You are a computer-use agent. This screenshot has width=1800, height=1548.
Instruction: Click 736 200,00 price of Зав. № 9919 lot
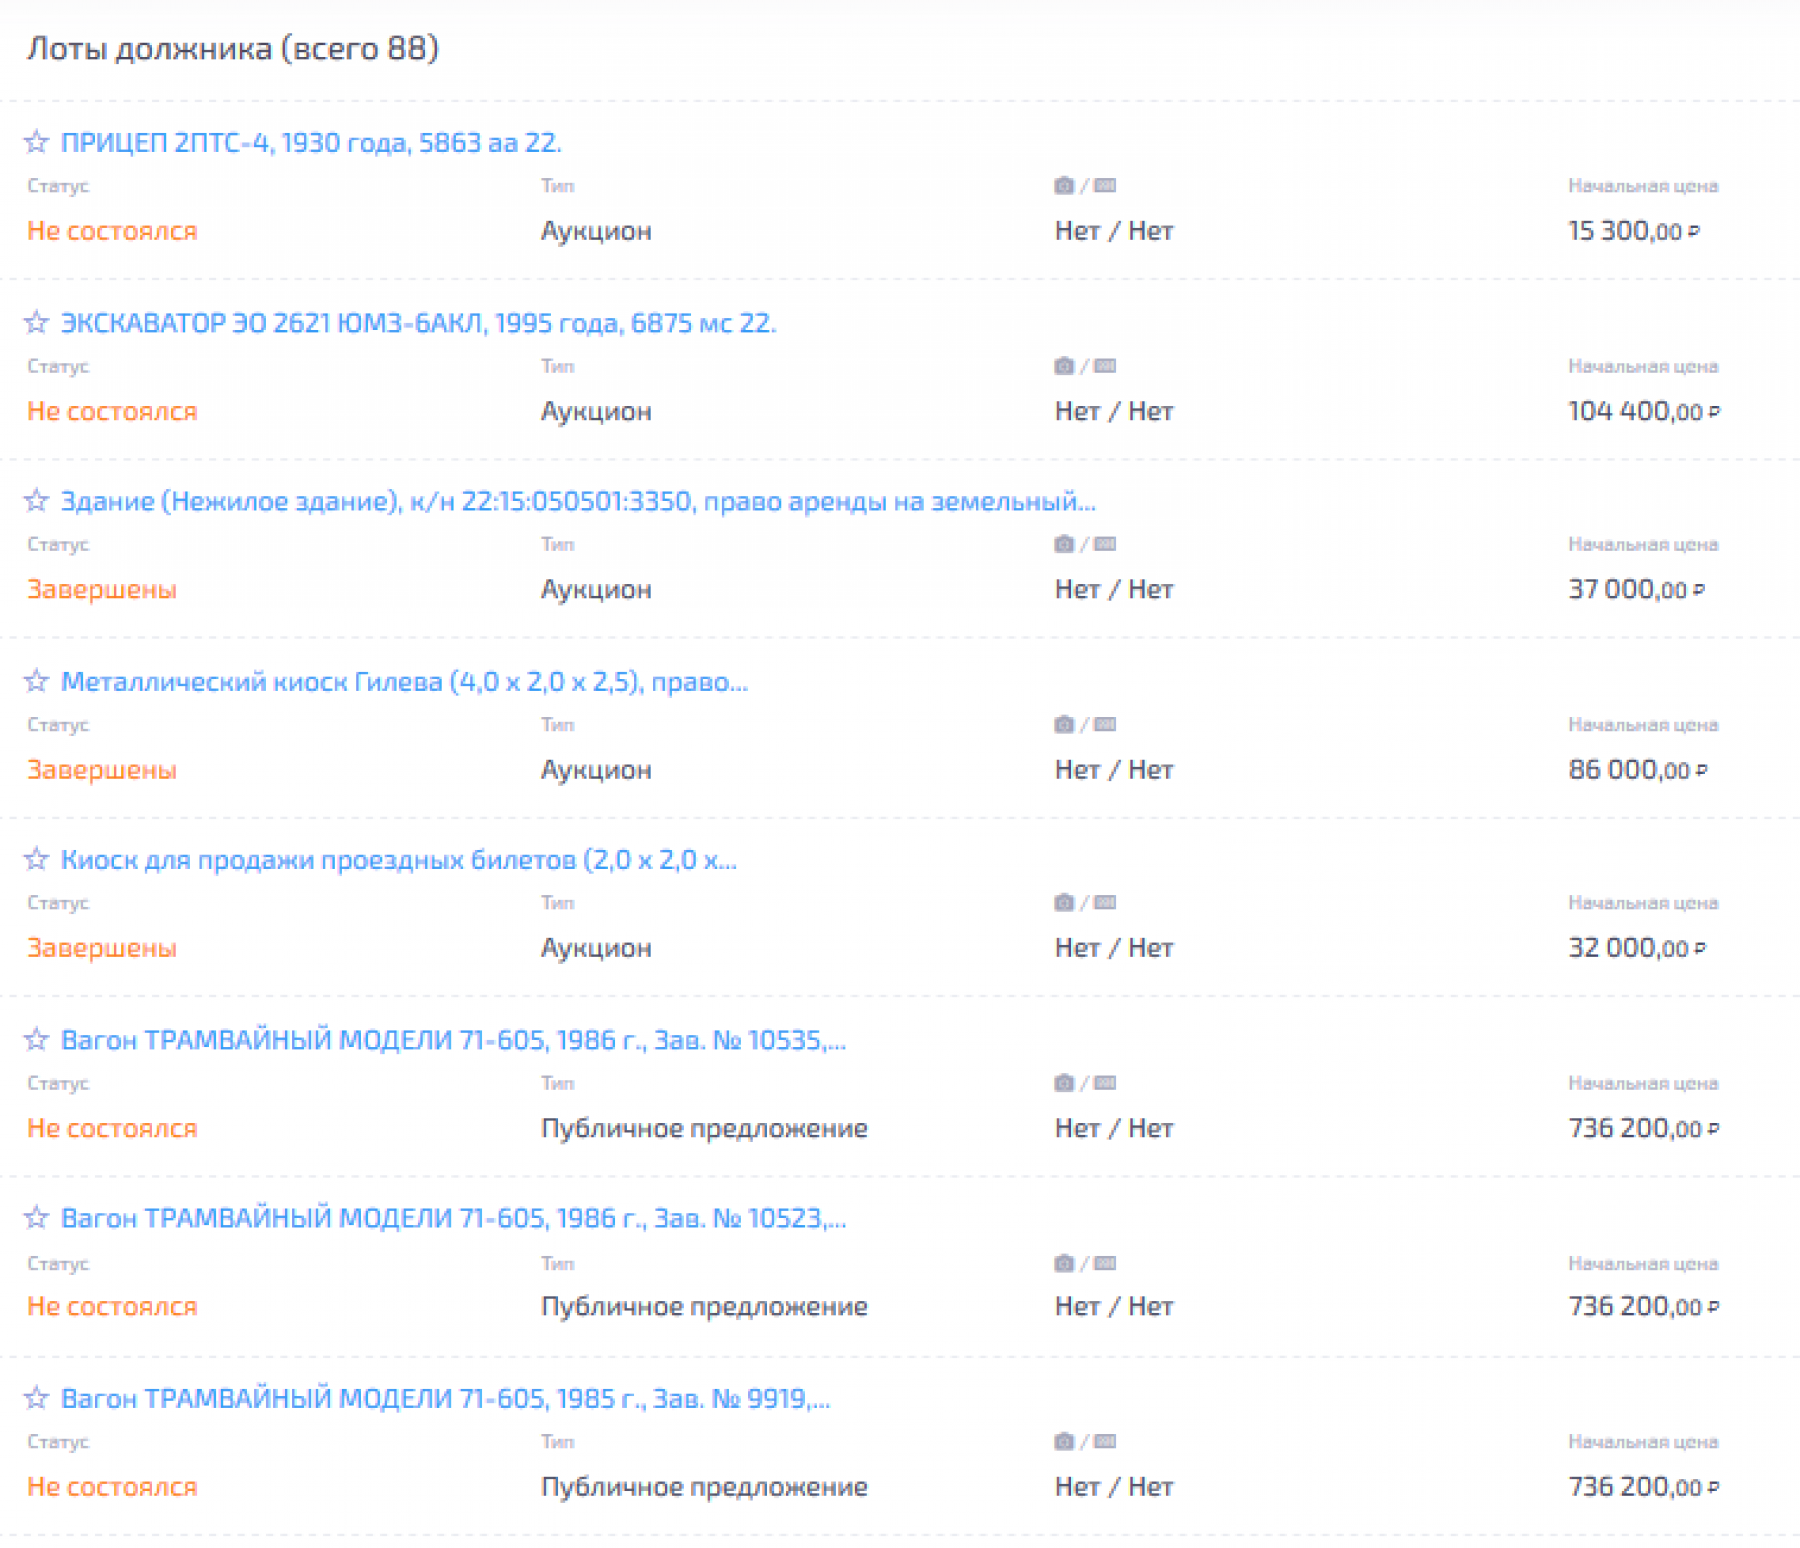click(1644, 1486)
